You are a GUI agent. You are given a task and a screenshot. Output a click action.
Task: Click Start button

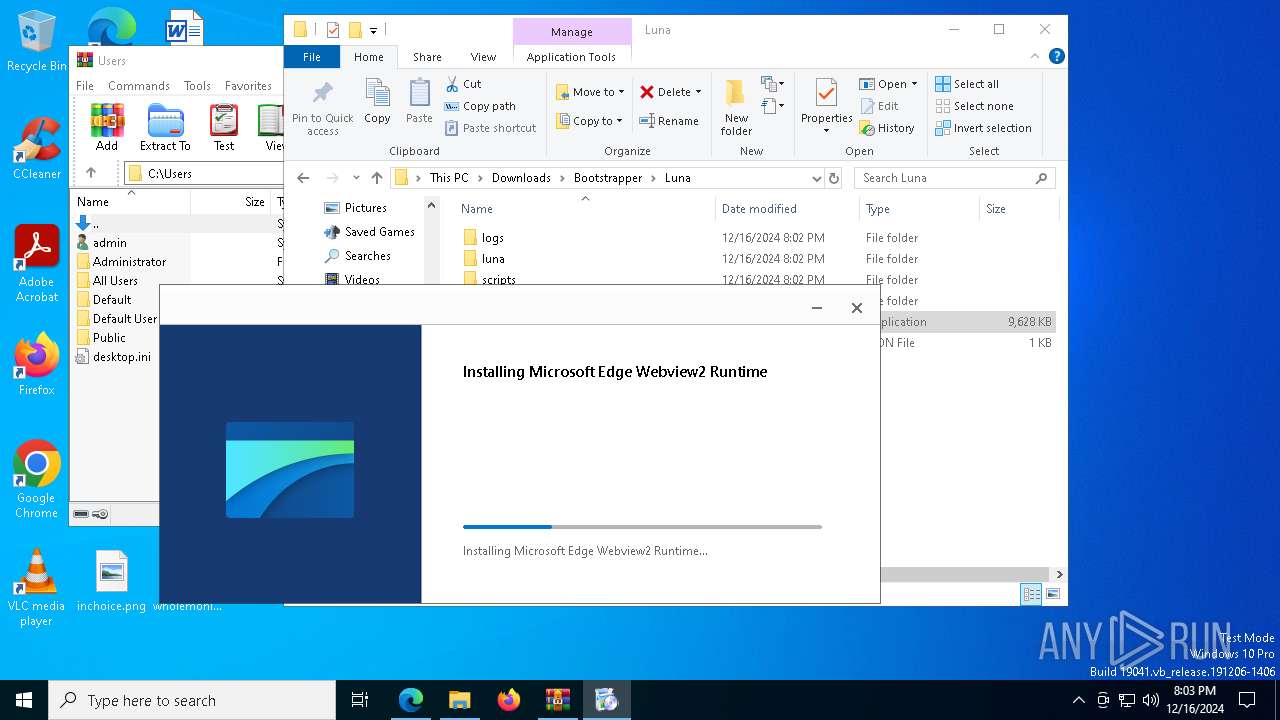(x=24, y=700)
